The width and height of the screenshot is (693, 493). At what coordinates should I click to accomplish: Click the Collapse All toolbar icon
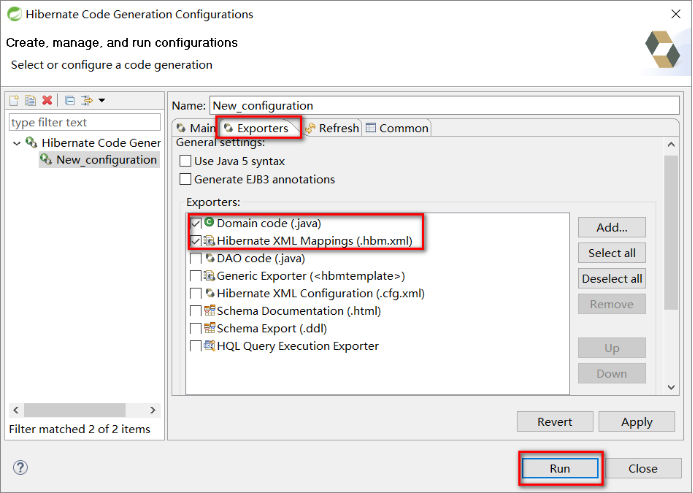click(70, 100)
